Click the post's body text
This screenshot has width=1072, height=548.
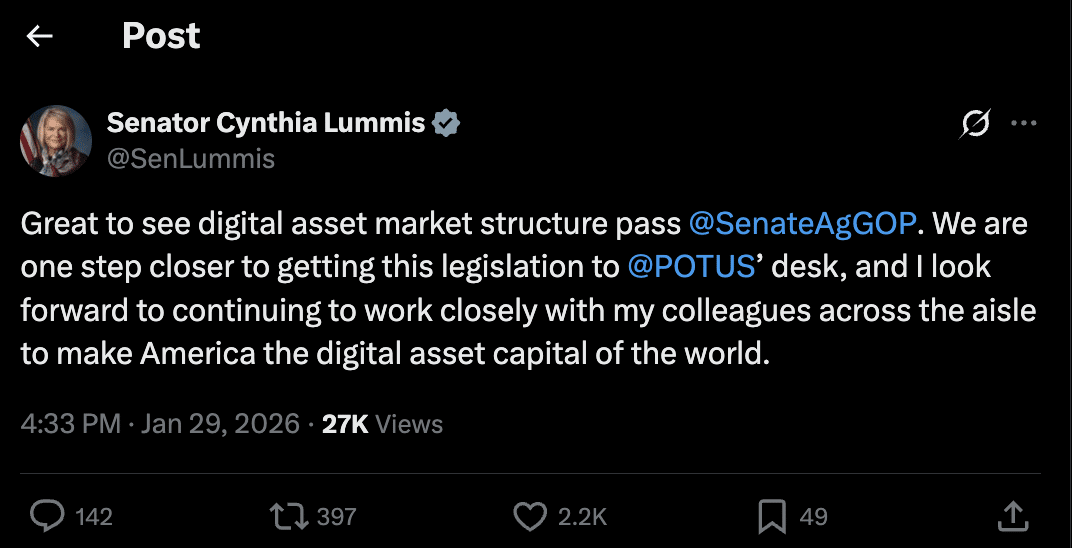click(x=400, y=311)
